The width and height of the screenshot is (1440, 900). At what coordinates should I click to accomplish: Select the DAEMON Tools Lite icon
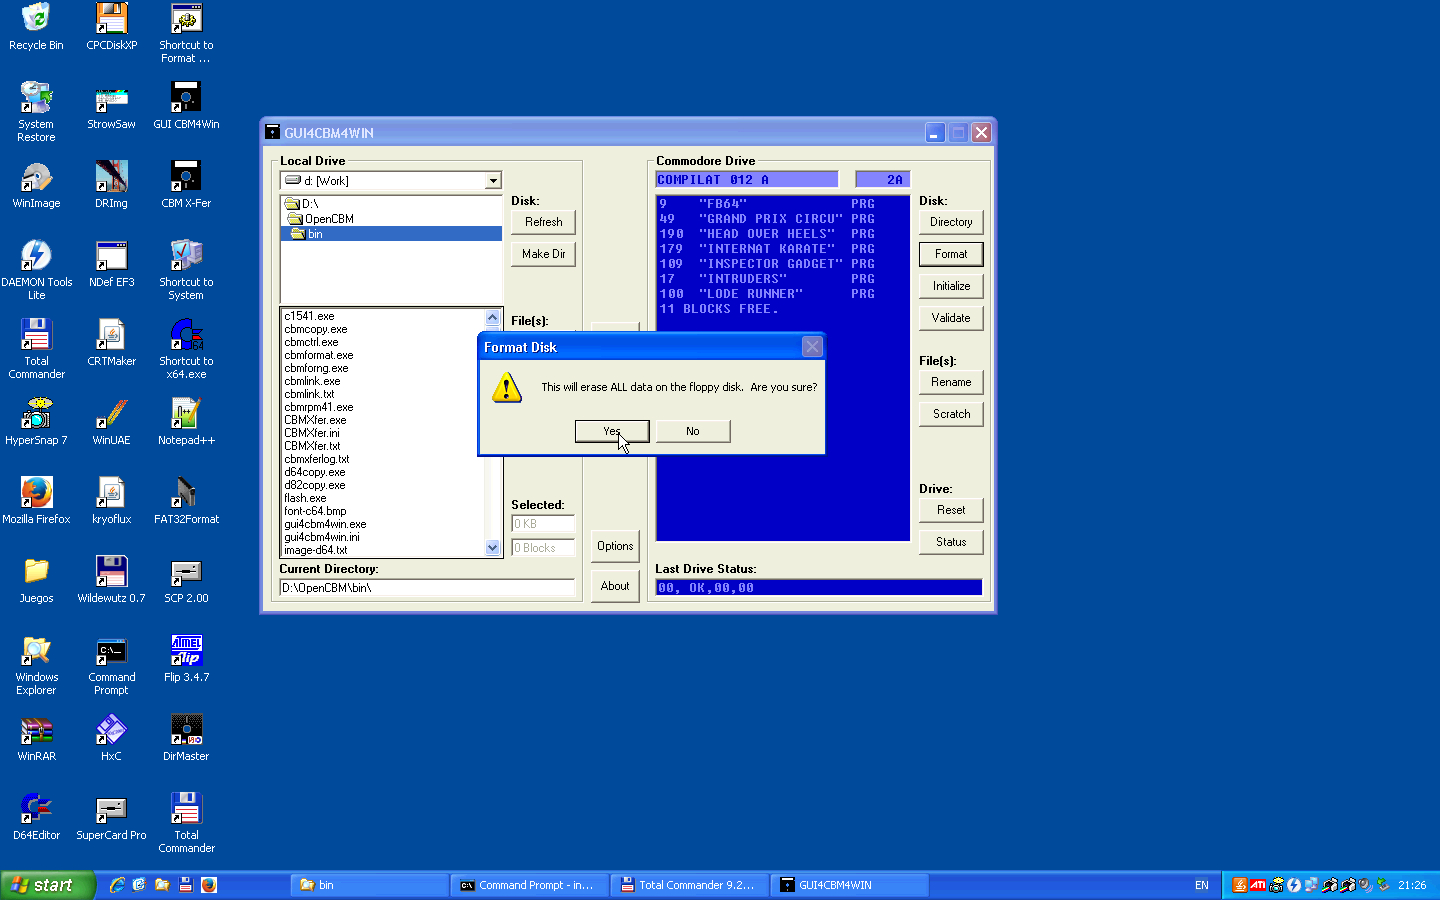point(36,270)
